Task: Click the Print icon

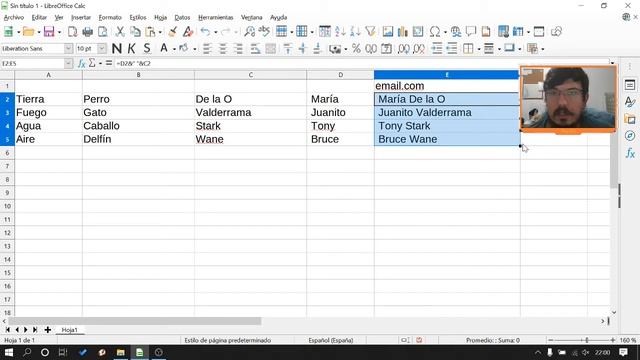Action: 87,31
